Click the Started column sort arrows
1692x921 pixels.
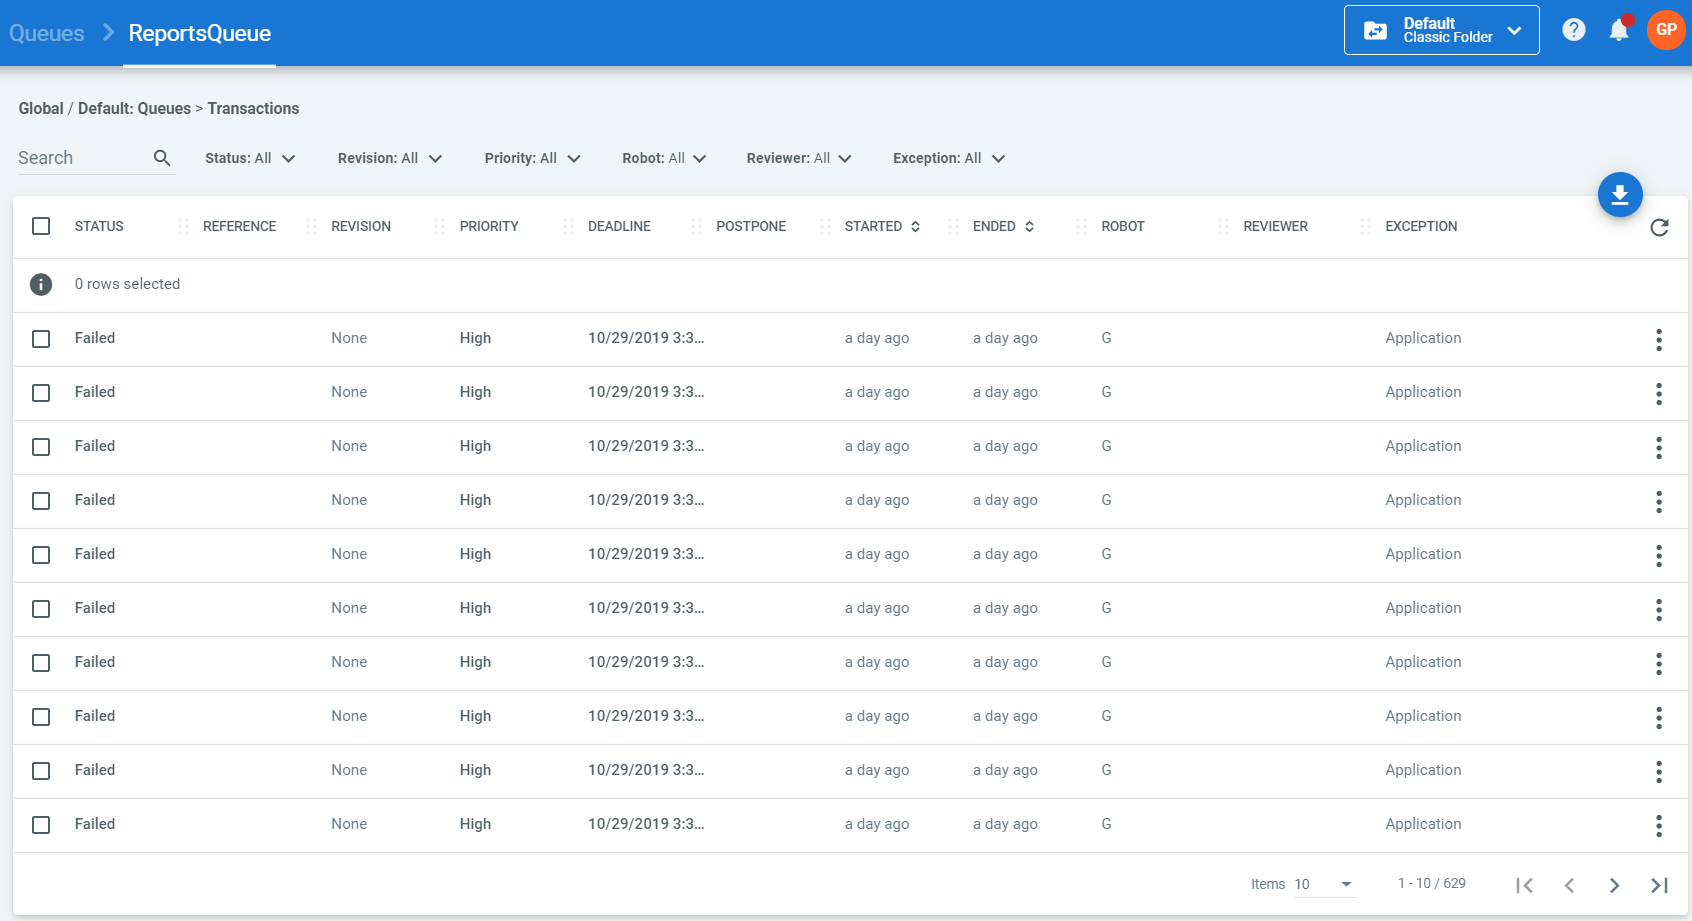coord(915,227)
